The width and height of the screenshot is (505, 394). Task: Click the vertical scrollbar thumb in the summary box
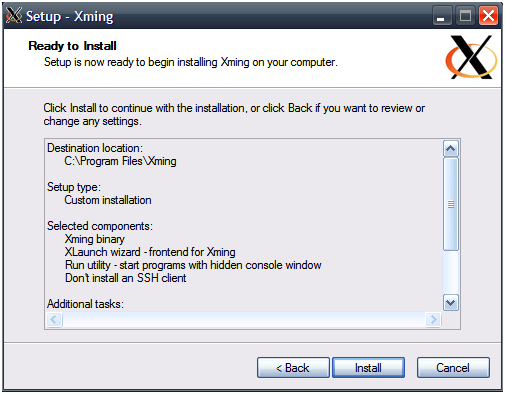[451, 204]
